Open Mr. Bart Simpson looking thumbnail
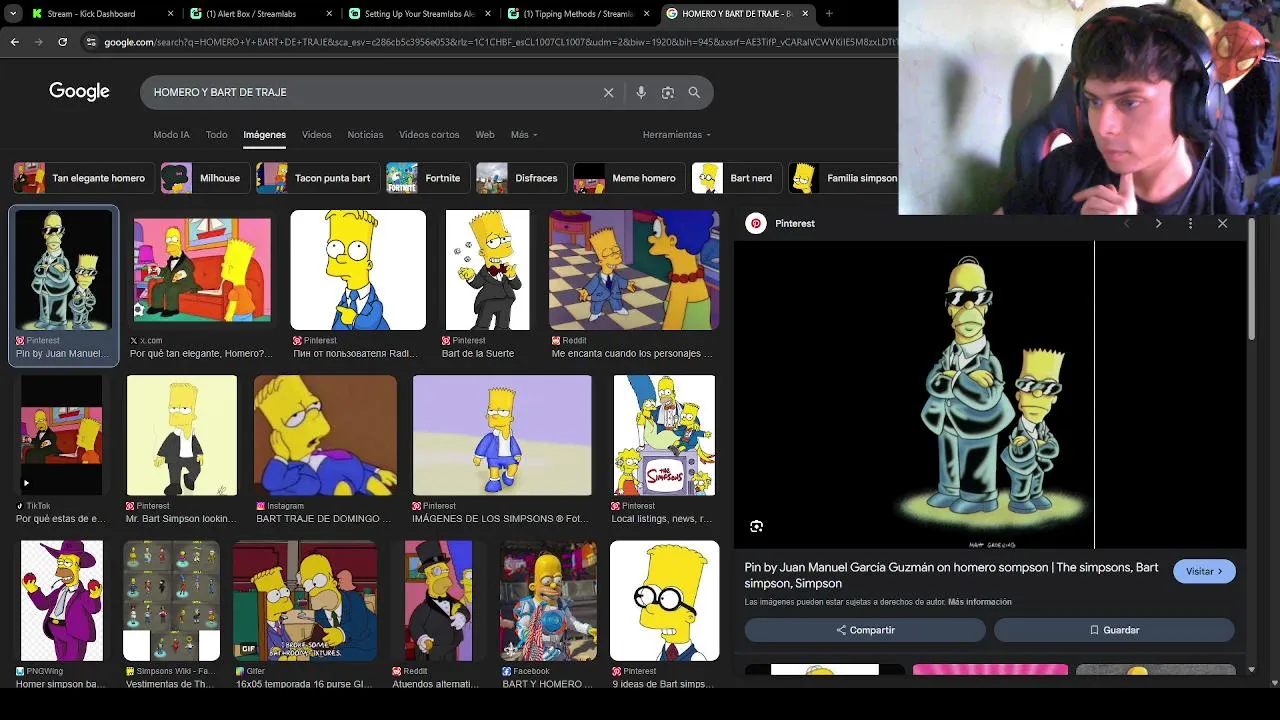1280x720 pixels. [182, 436]
